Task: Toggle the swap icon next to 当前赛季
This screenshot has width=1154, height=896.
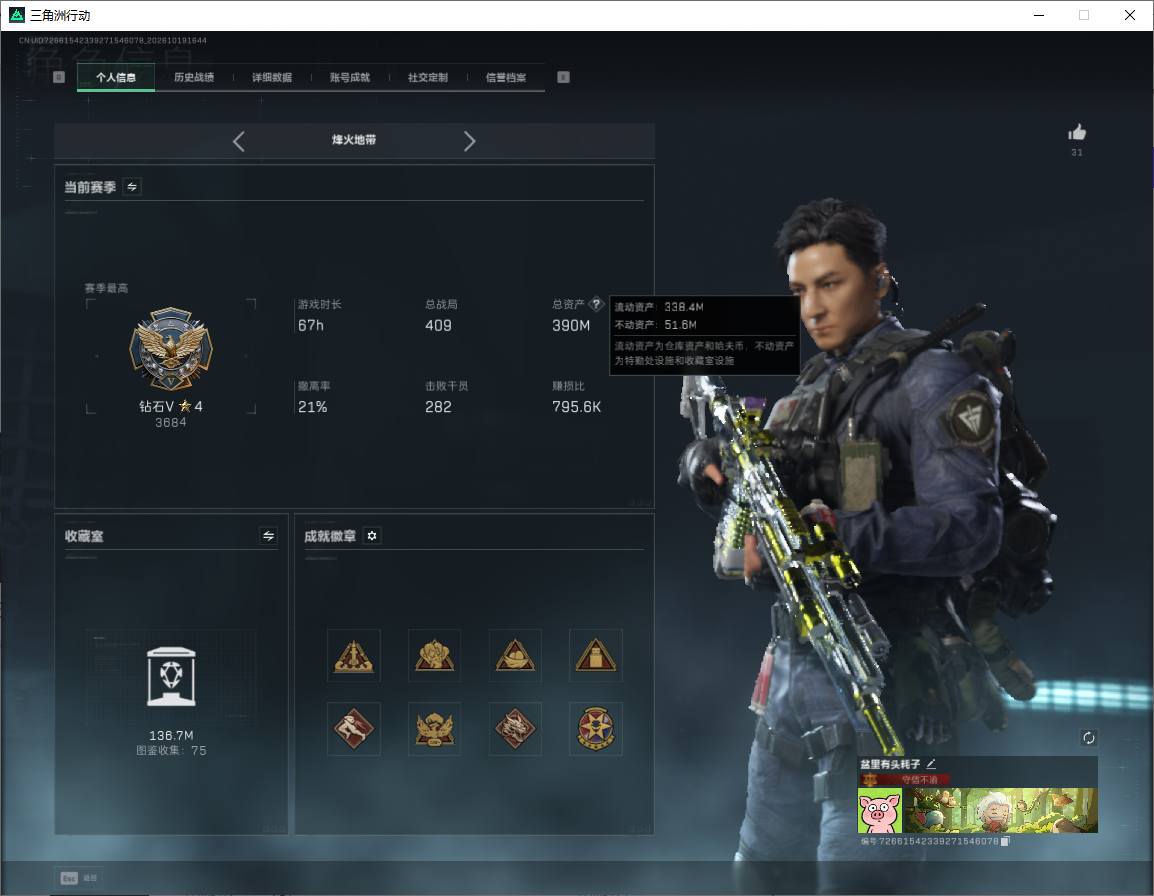Action: pos(132,187)
